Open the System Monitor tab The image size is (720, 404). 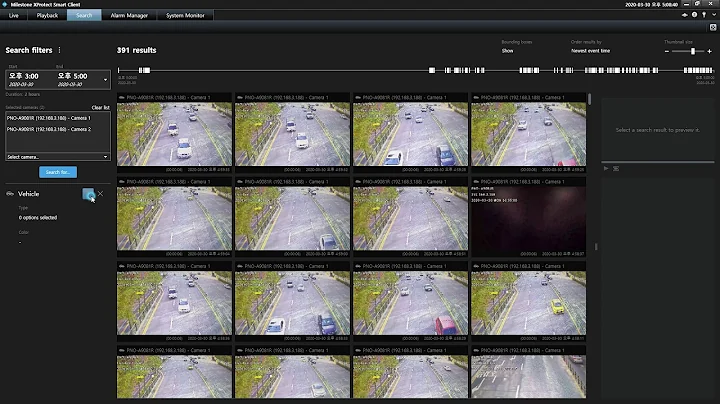click(x=185, y=15)
